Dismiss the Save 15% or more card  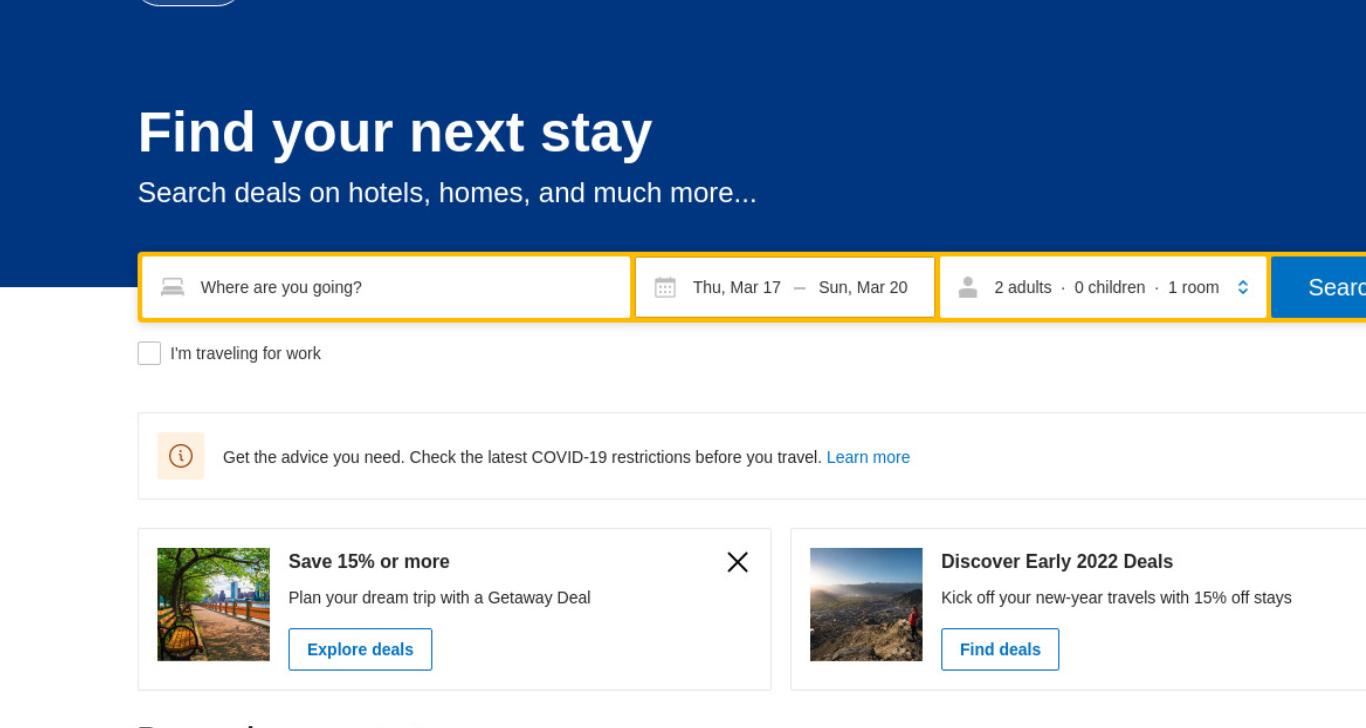click(737, 562)
